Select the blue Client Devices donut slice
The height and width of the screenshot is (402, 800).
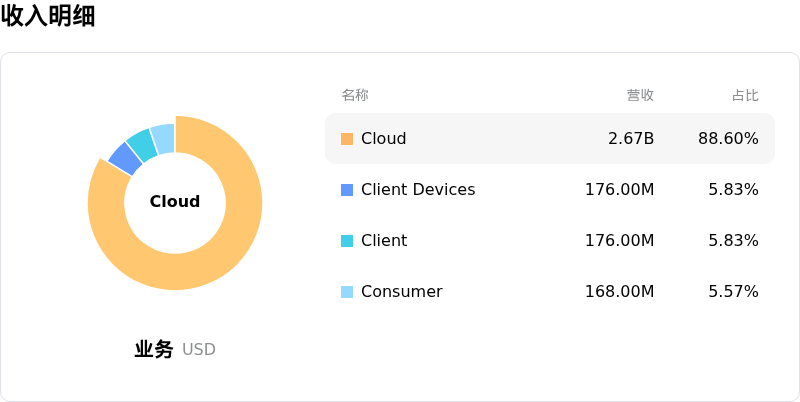125,158
